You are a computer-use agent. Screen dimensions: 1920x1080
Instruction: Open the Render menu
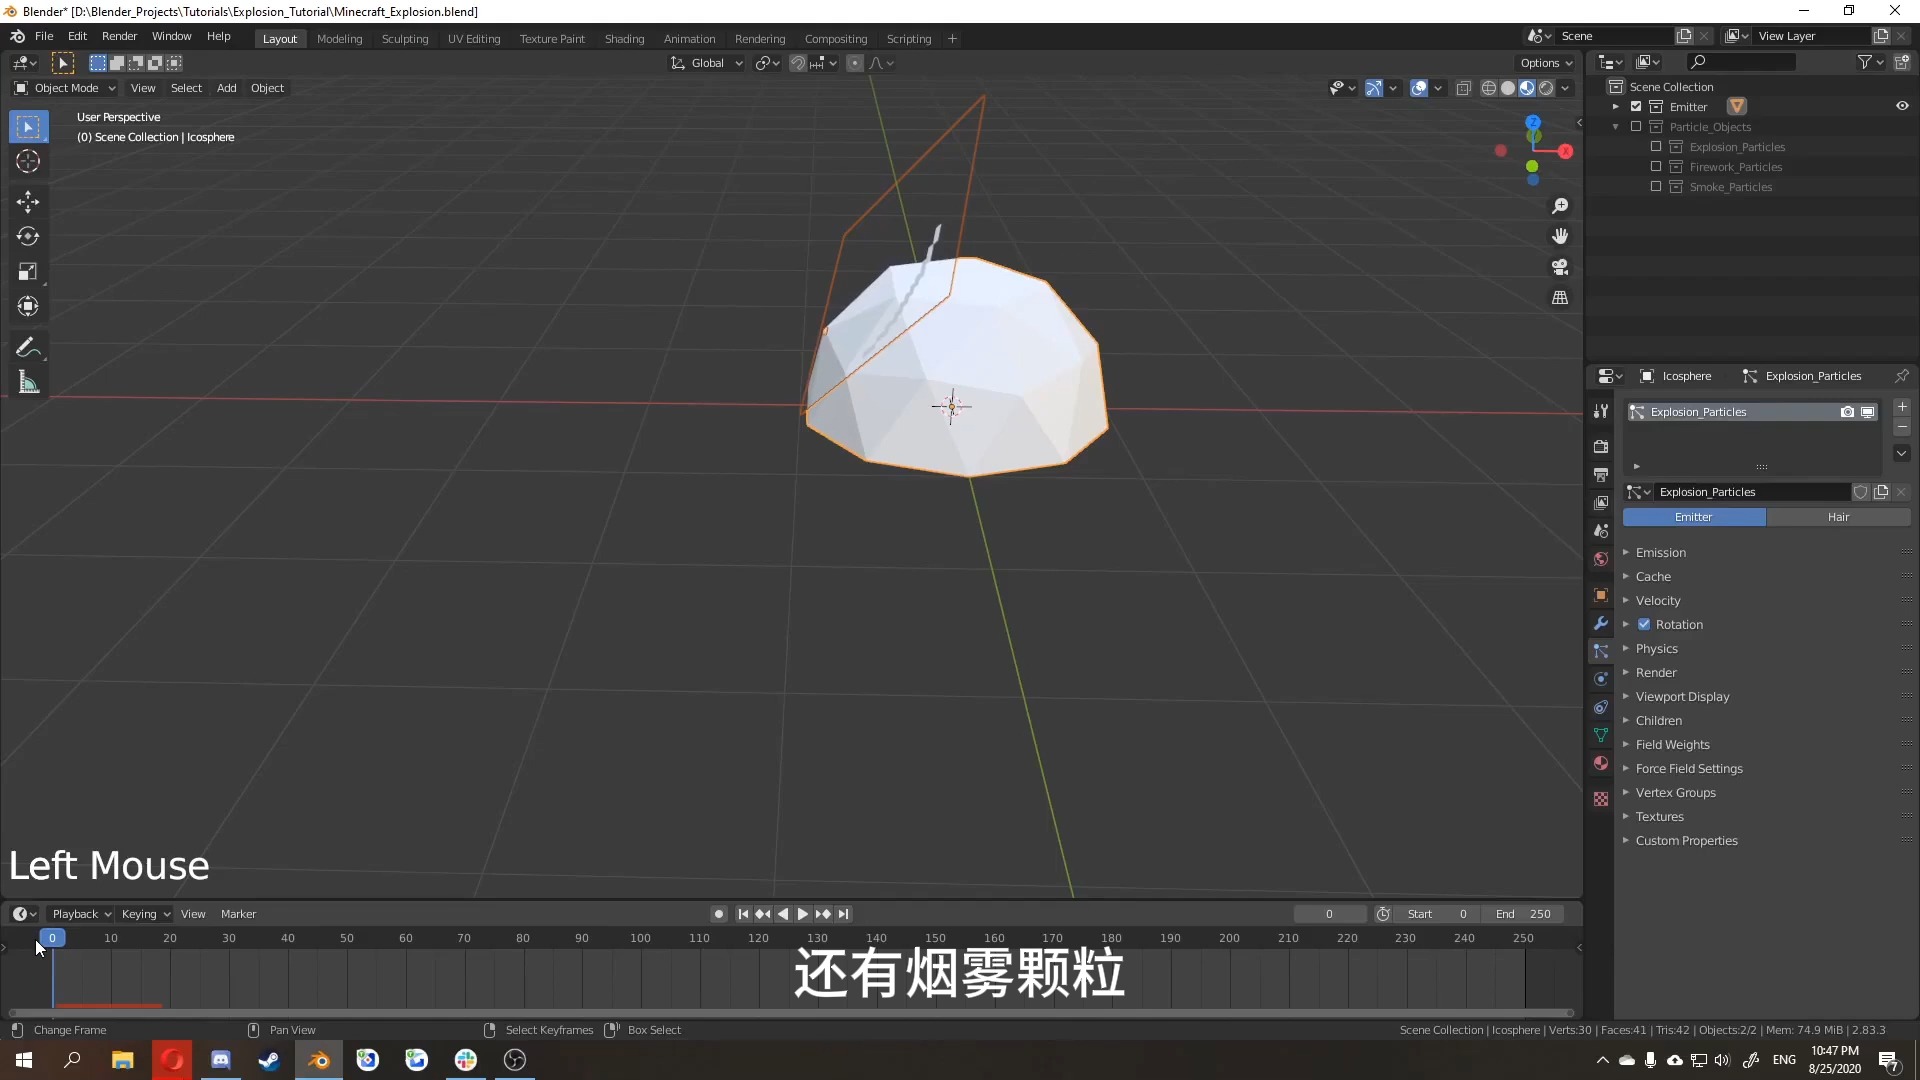[119, 36]
